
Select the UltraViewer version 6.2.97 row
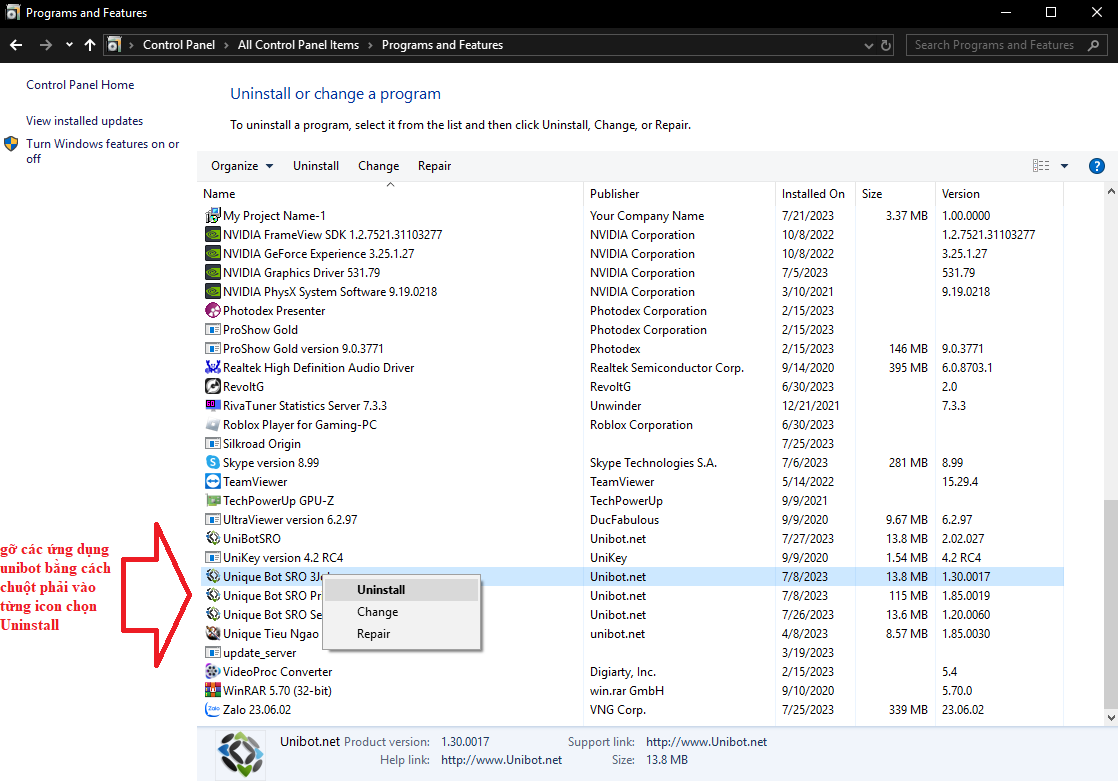(632, 520)
